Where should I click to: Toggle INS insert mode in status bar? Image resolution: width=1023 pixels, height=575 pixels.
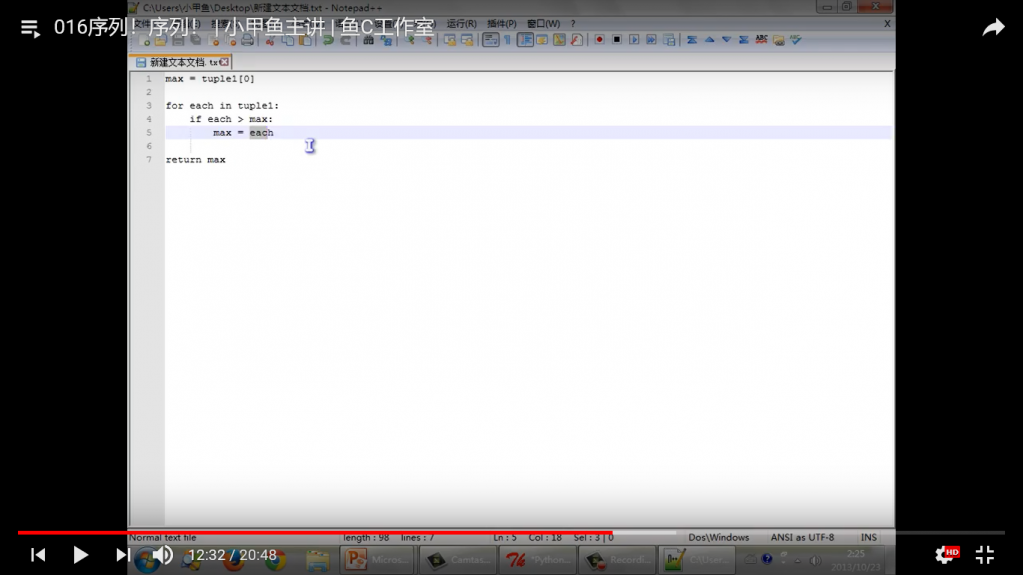pyautogui.click(x=868, y=538)
